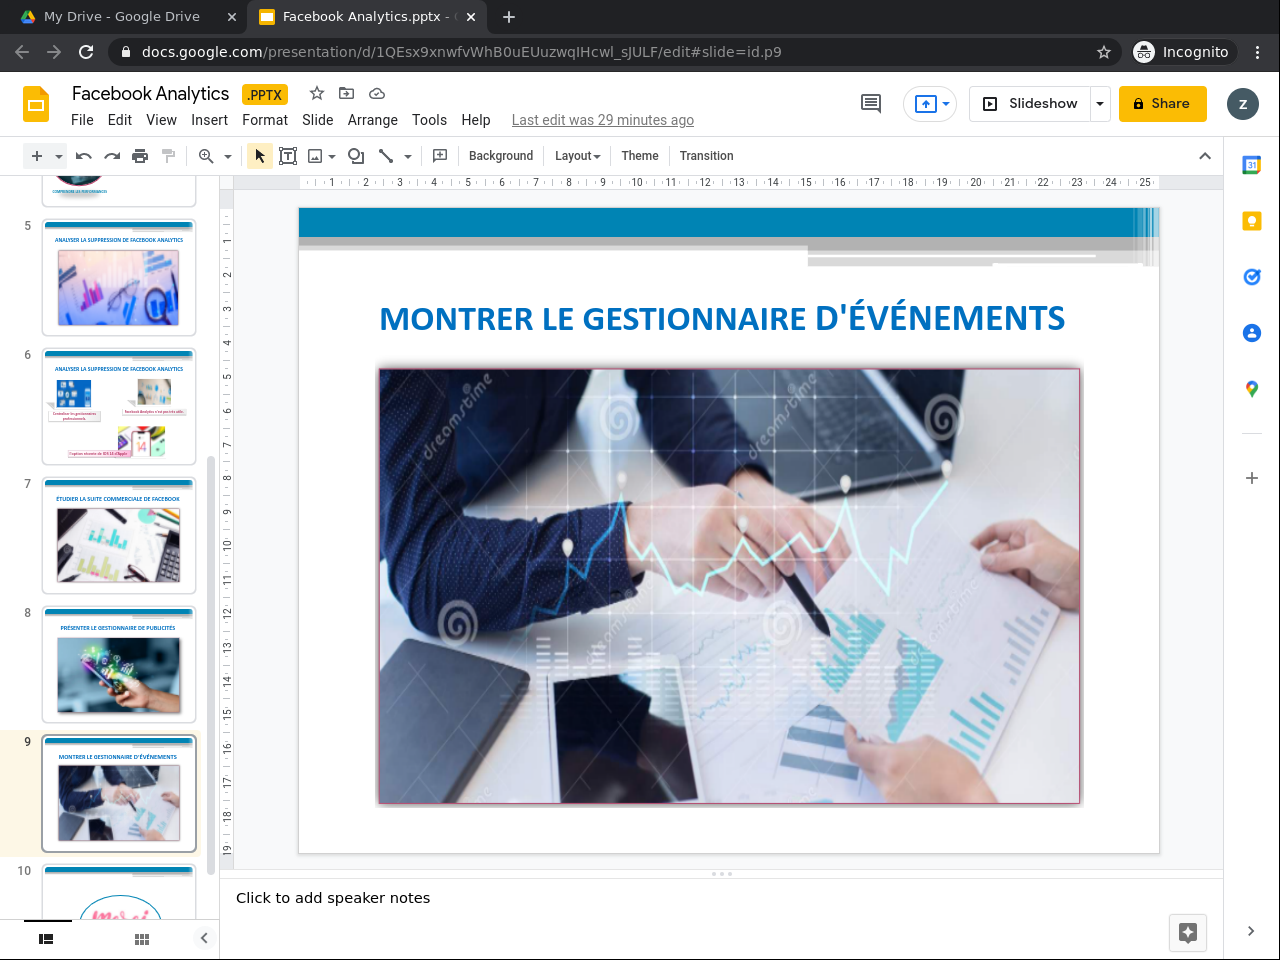Select slide 7 thumbnail in filmstrip
1280x960 pixels.
click(119, 535)
